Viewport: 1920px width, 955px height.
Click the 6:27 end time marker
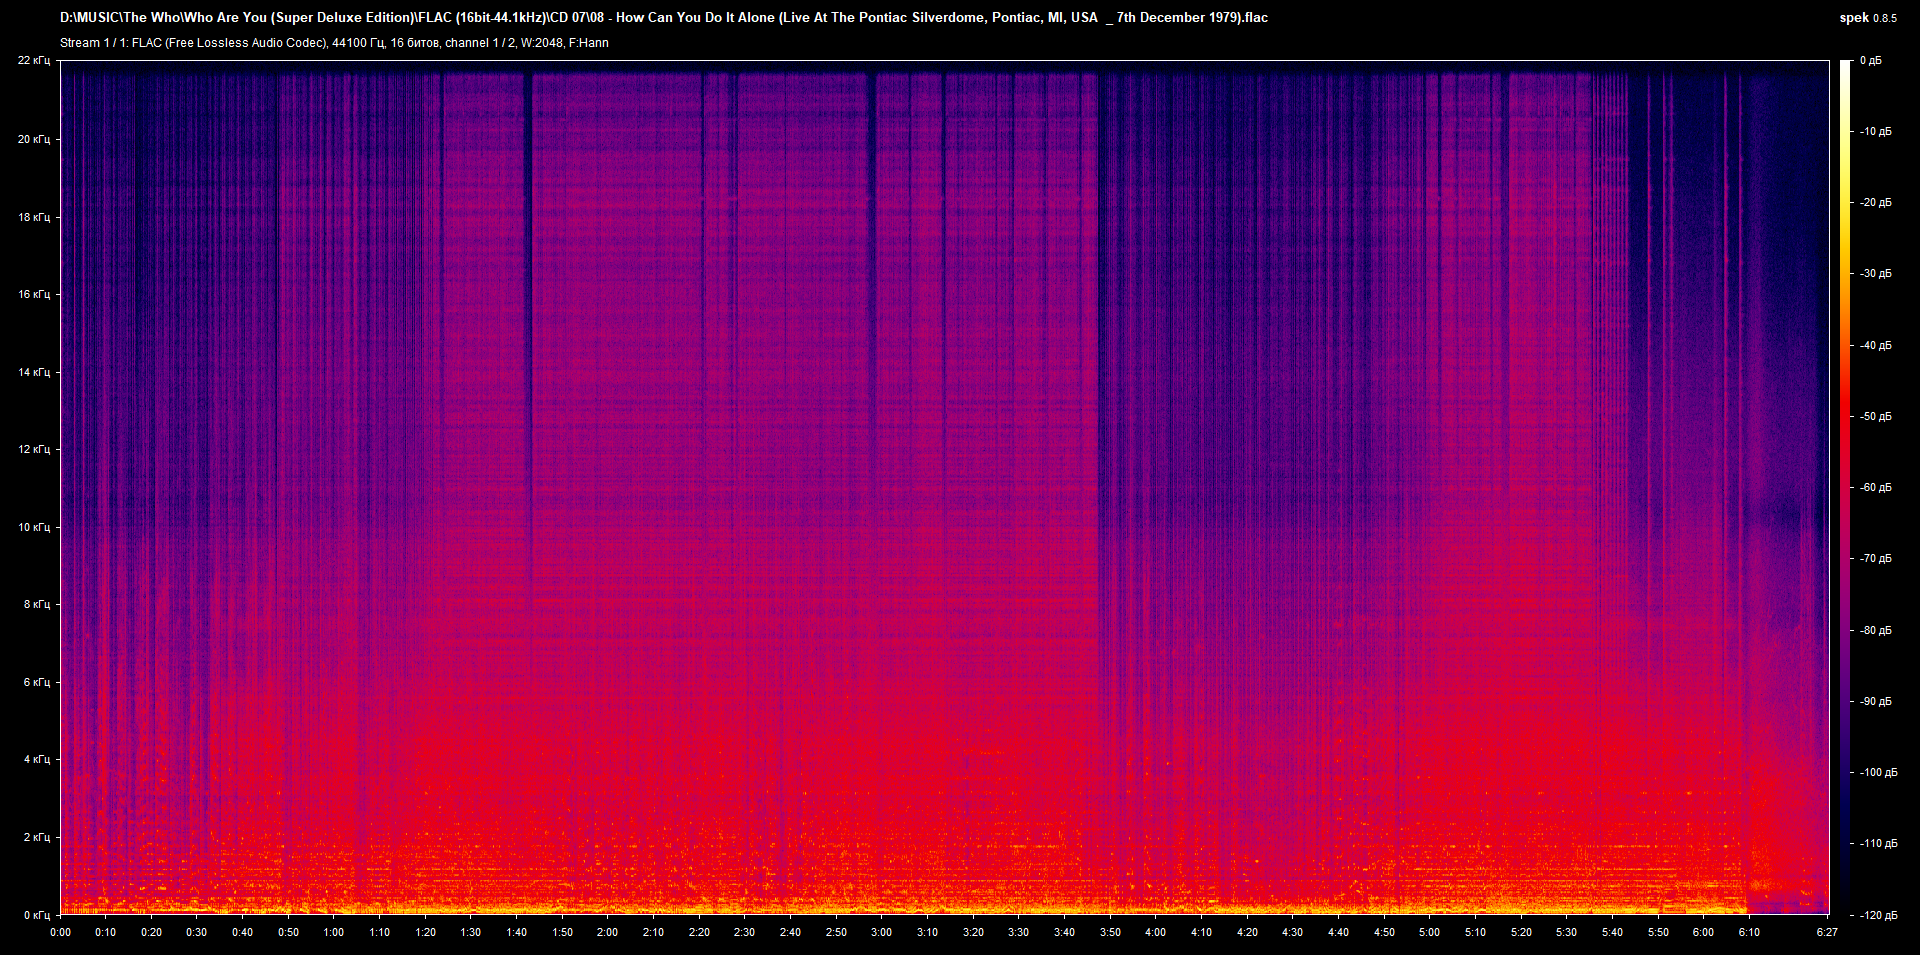tap(1827, 932)
